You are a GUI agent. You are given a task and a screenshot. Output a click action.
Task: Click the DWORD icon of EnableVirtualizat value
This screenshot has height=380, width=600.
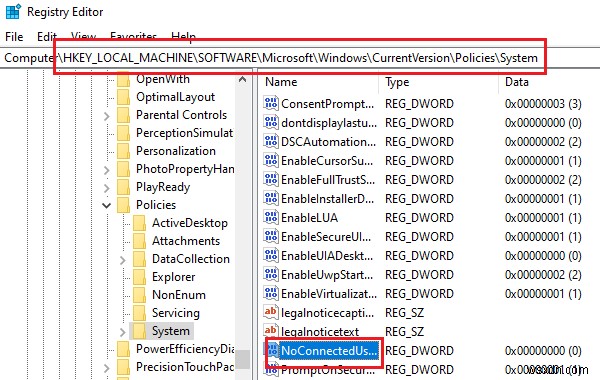click(271, 294)
